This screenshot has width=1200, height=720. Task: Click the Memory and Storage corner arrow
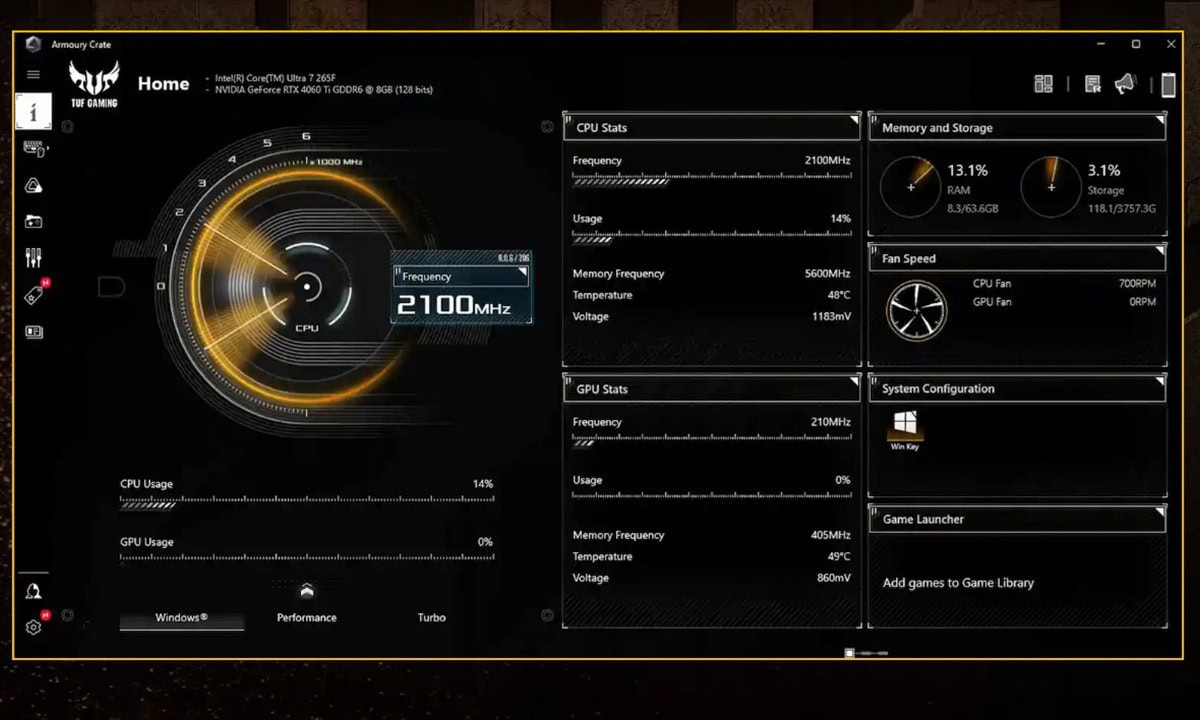(1159, 121)
